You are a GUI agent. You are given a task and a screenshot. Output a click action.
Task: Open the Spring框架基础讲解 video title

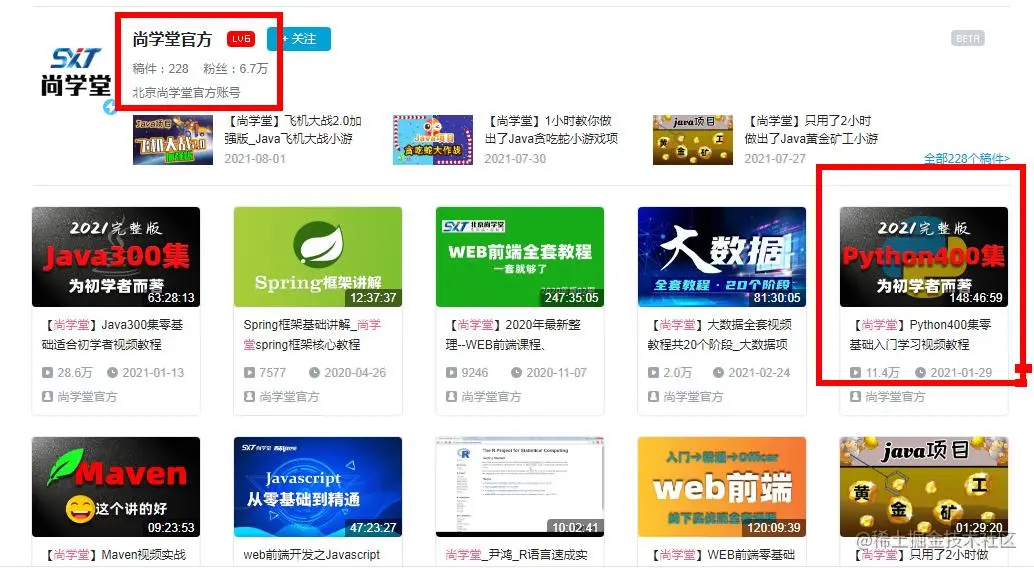(312, 334)
